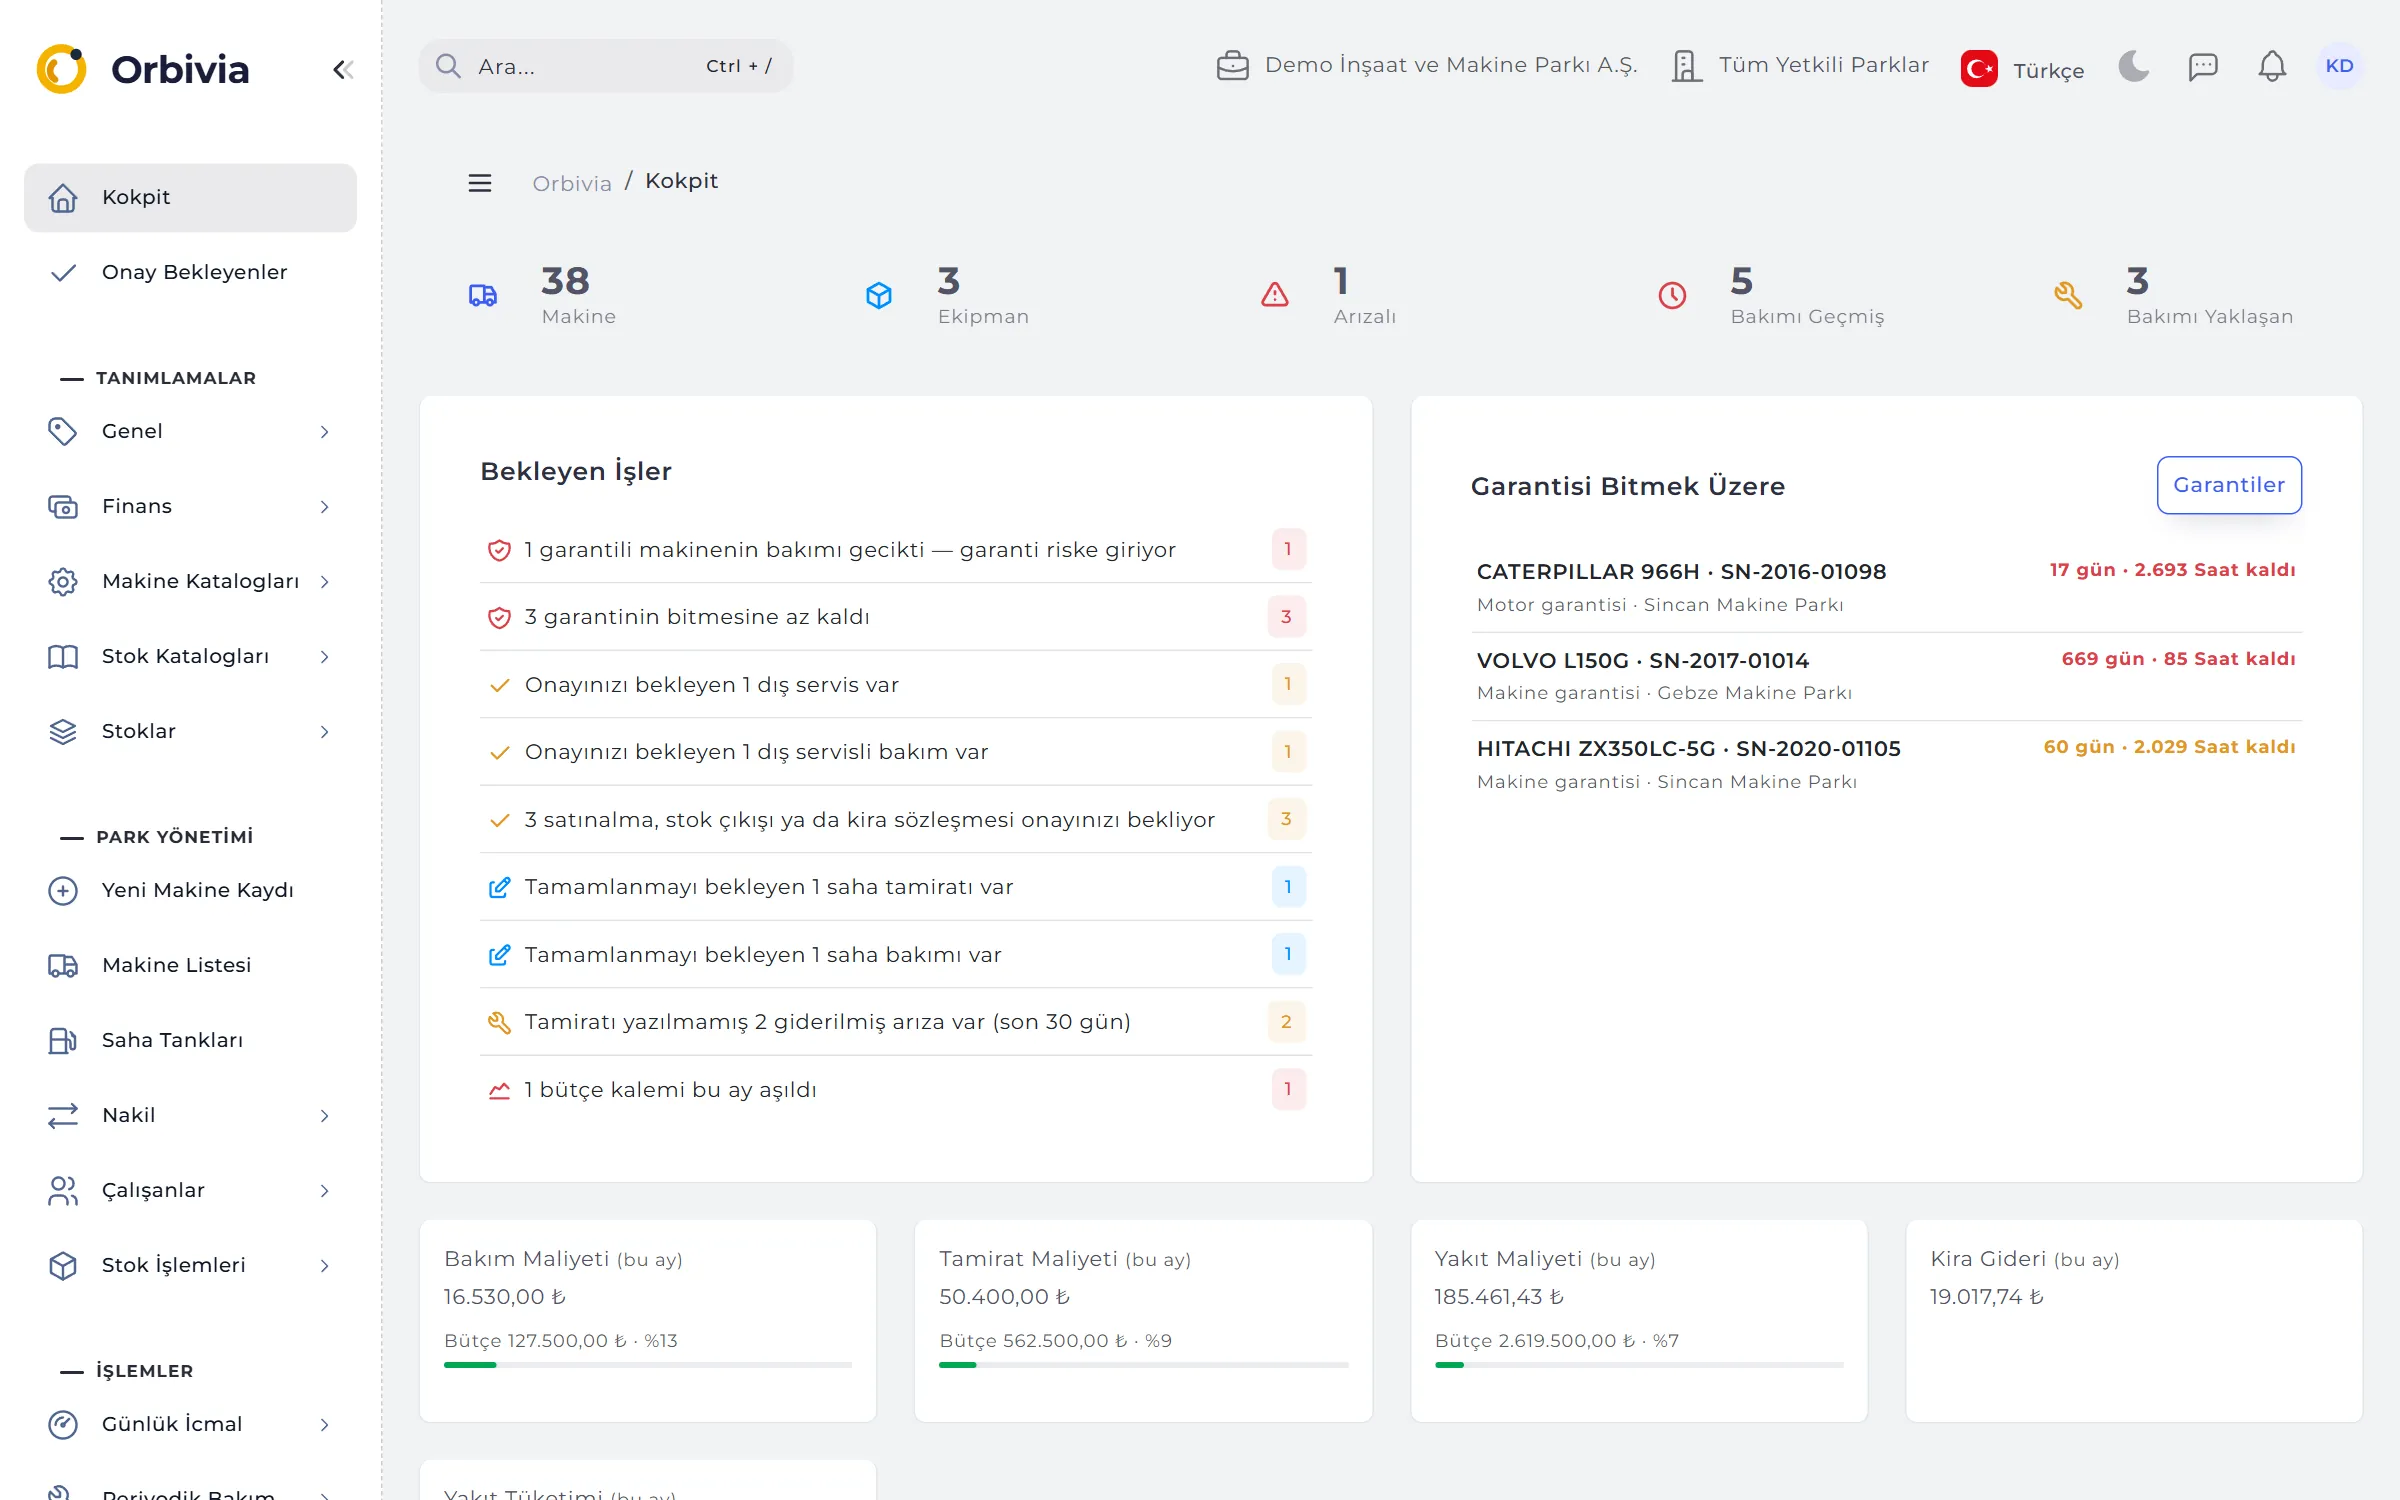The image size is (2400, 1500).
Task: Expand the Finans sidebar section
Action: 190,507
